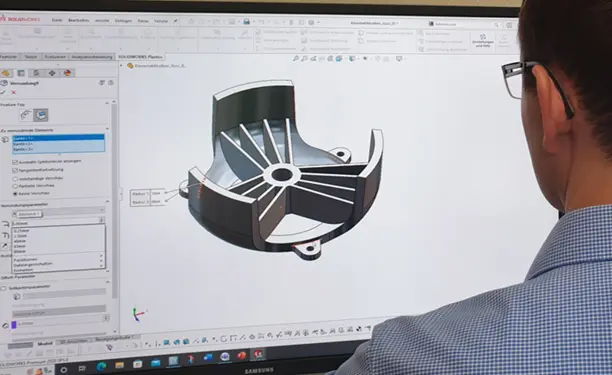612x375 pixels.
Task: Click the search commands field in the title bar
Action: (464, 24)
